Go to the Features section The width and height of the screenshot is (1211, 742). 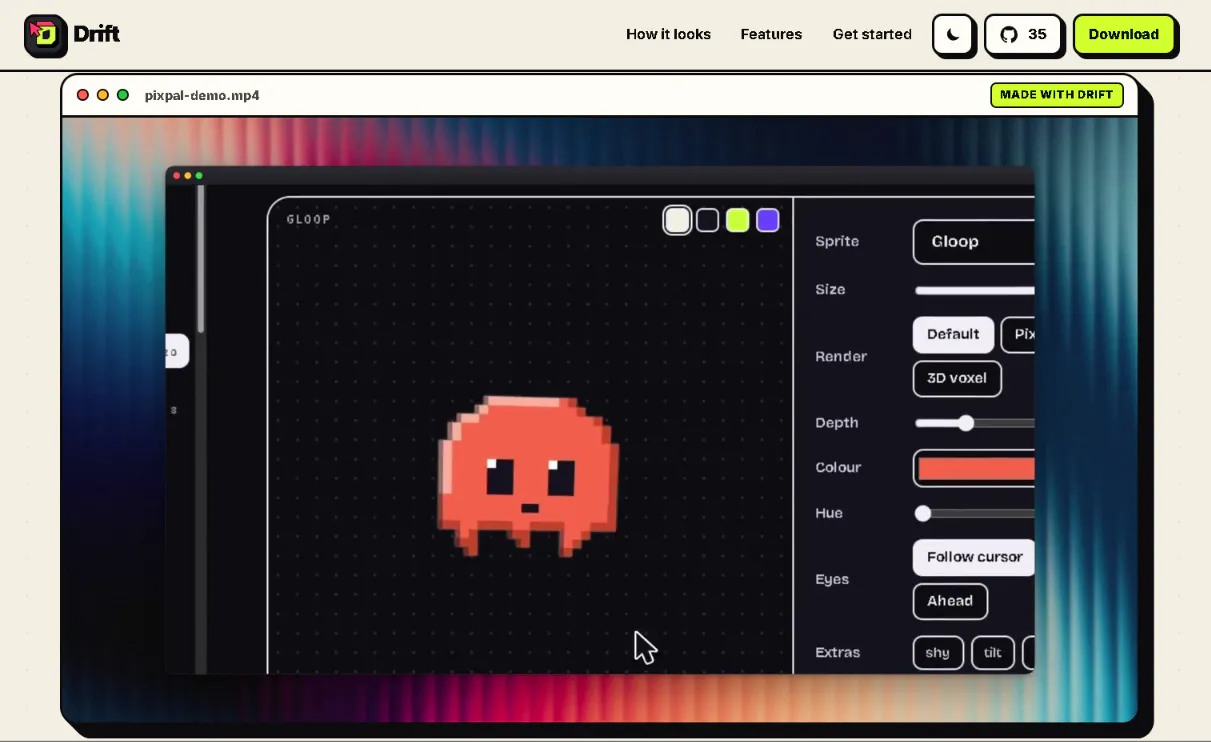(x=771, y=34)
